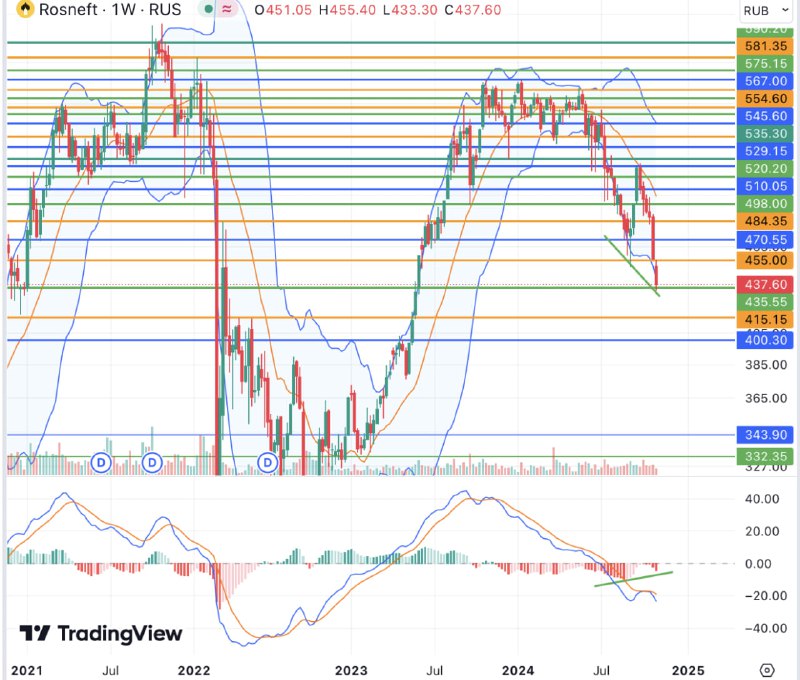Click the 2021 label on time axis
800x680 pixels.
pyautogui.click(x=27, y=670)
